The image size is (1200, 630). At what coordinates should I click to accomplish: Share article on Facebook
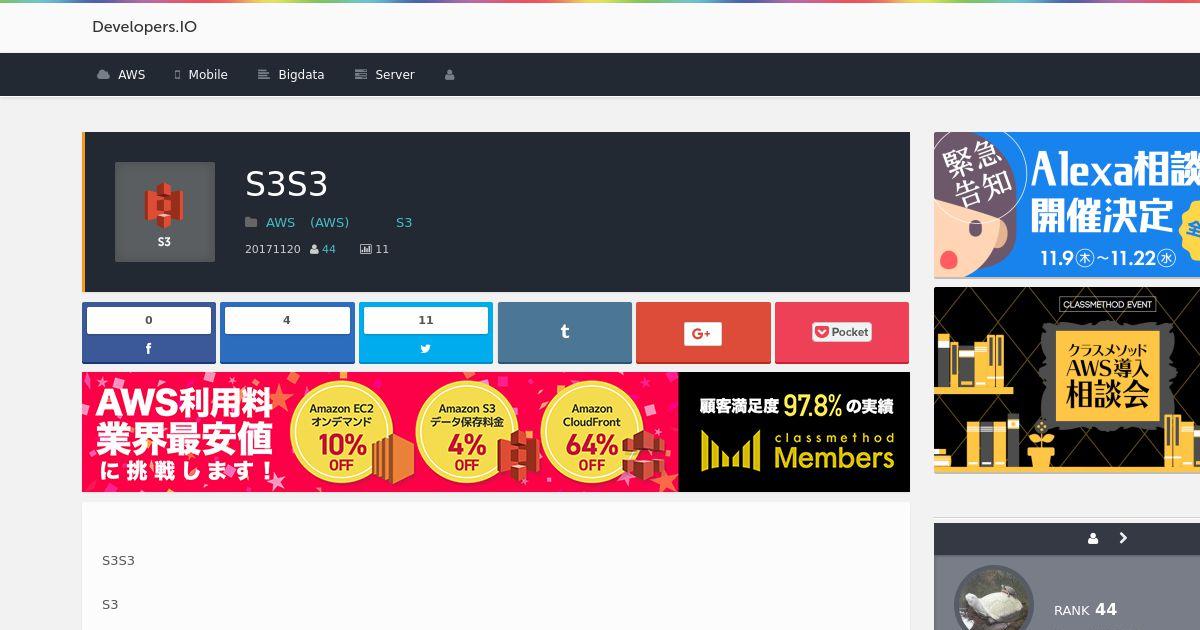[x=149, y=333]
